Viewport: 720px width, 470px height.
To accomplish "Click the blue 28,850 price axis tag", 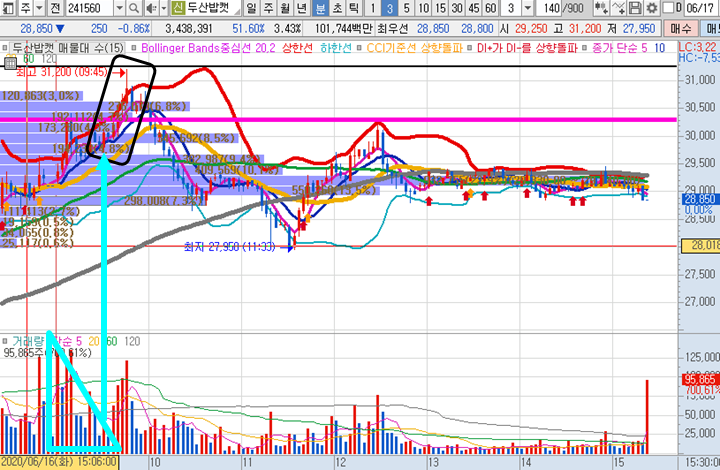I will coord(699,199).
